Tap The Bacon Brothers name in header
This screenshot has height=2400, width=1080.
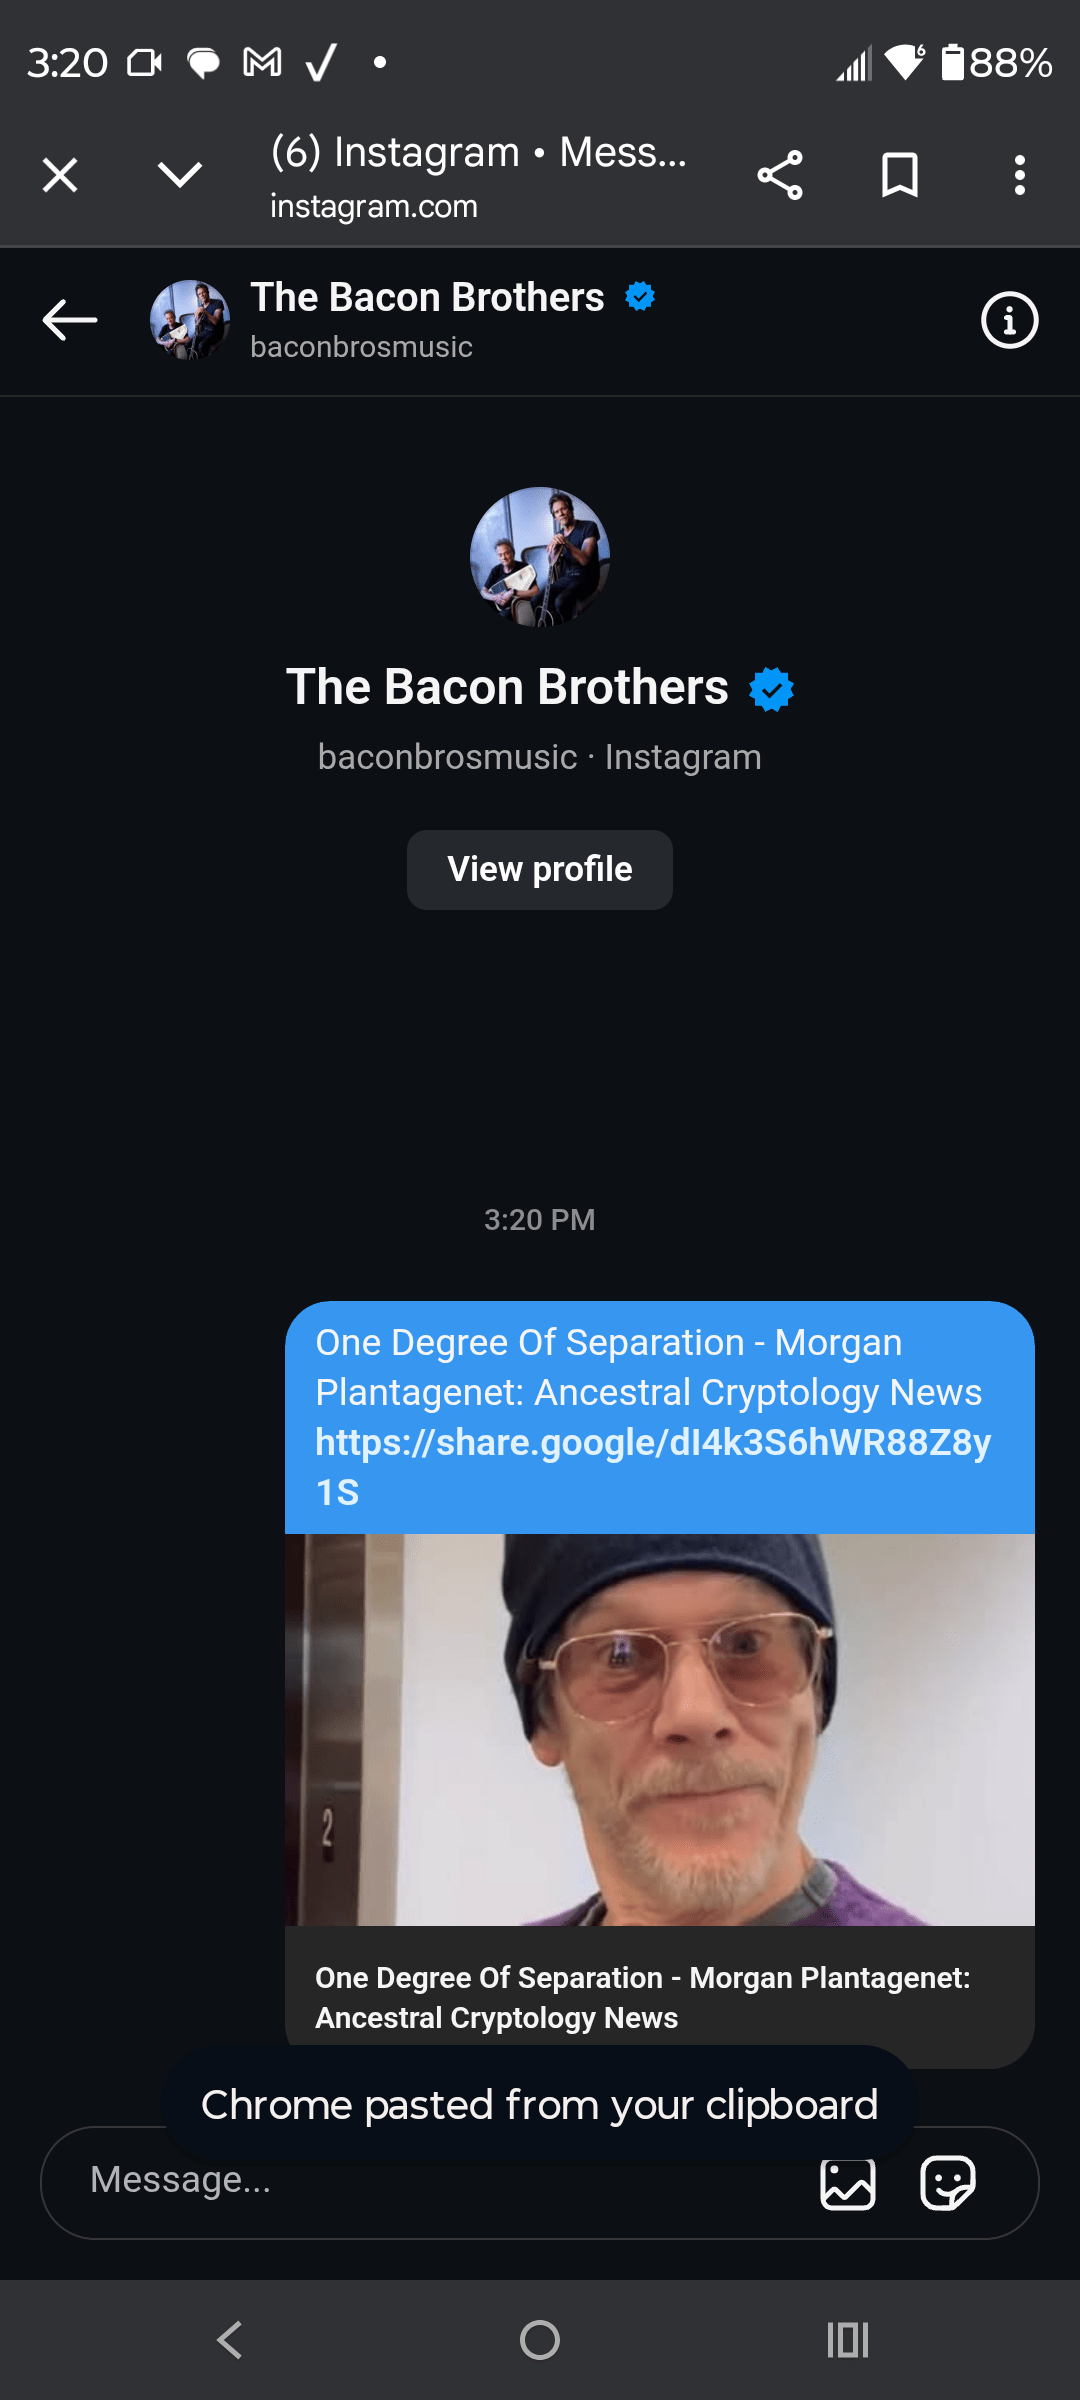point(427,298)
